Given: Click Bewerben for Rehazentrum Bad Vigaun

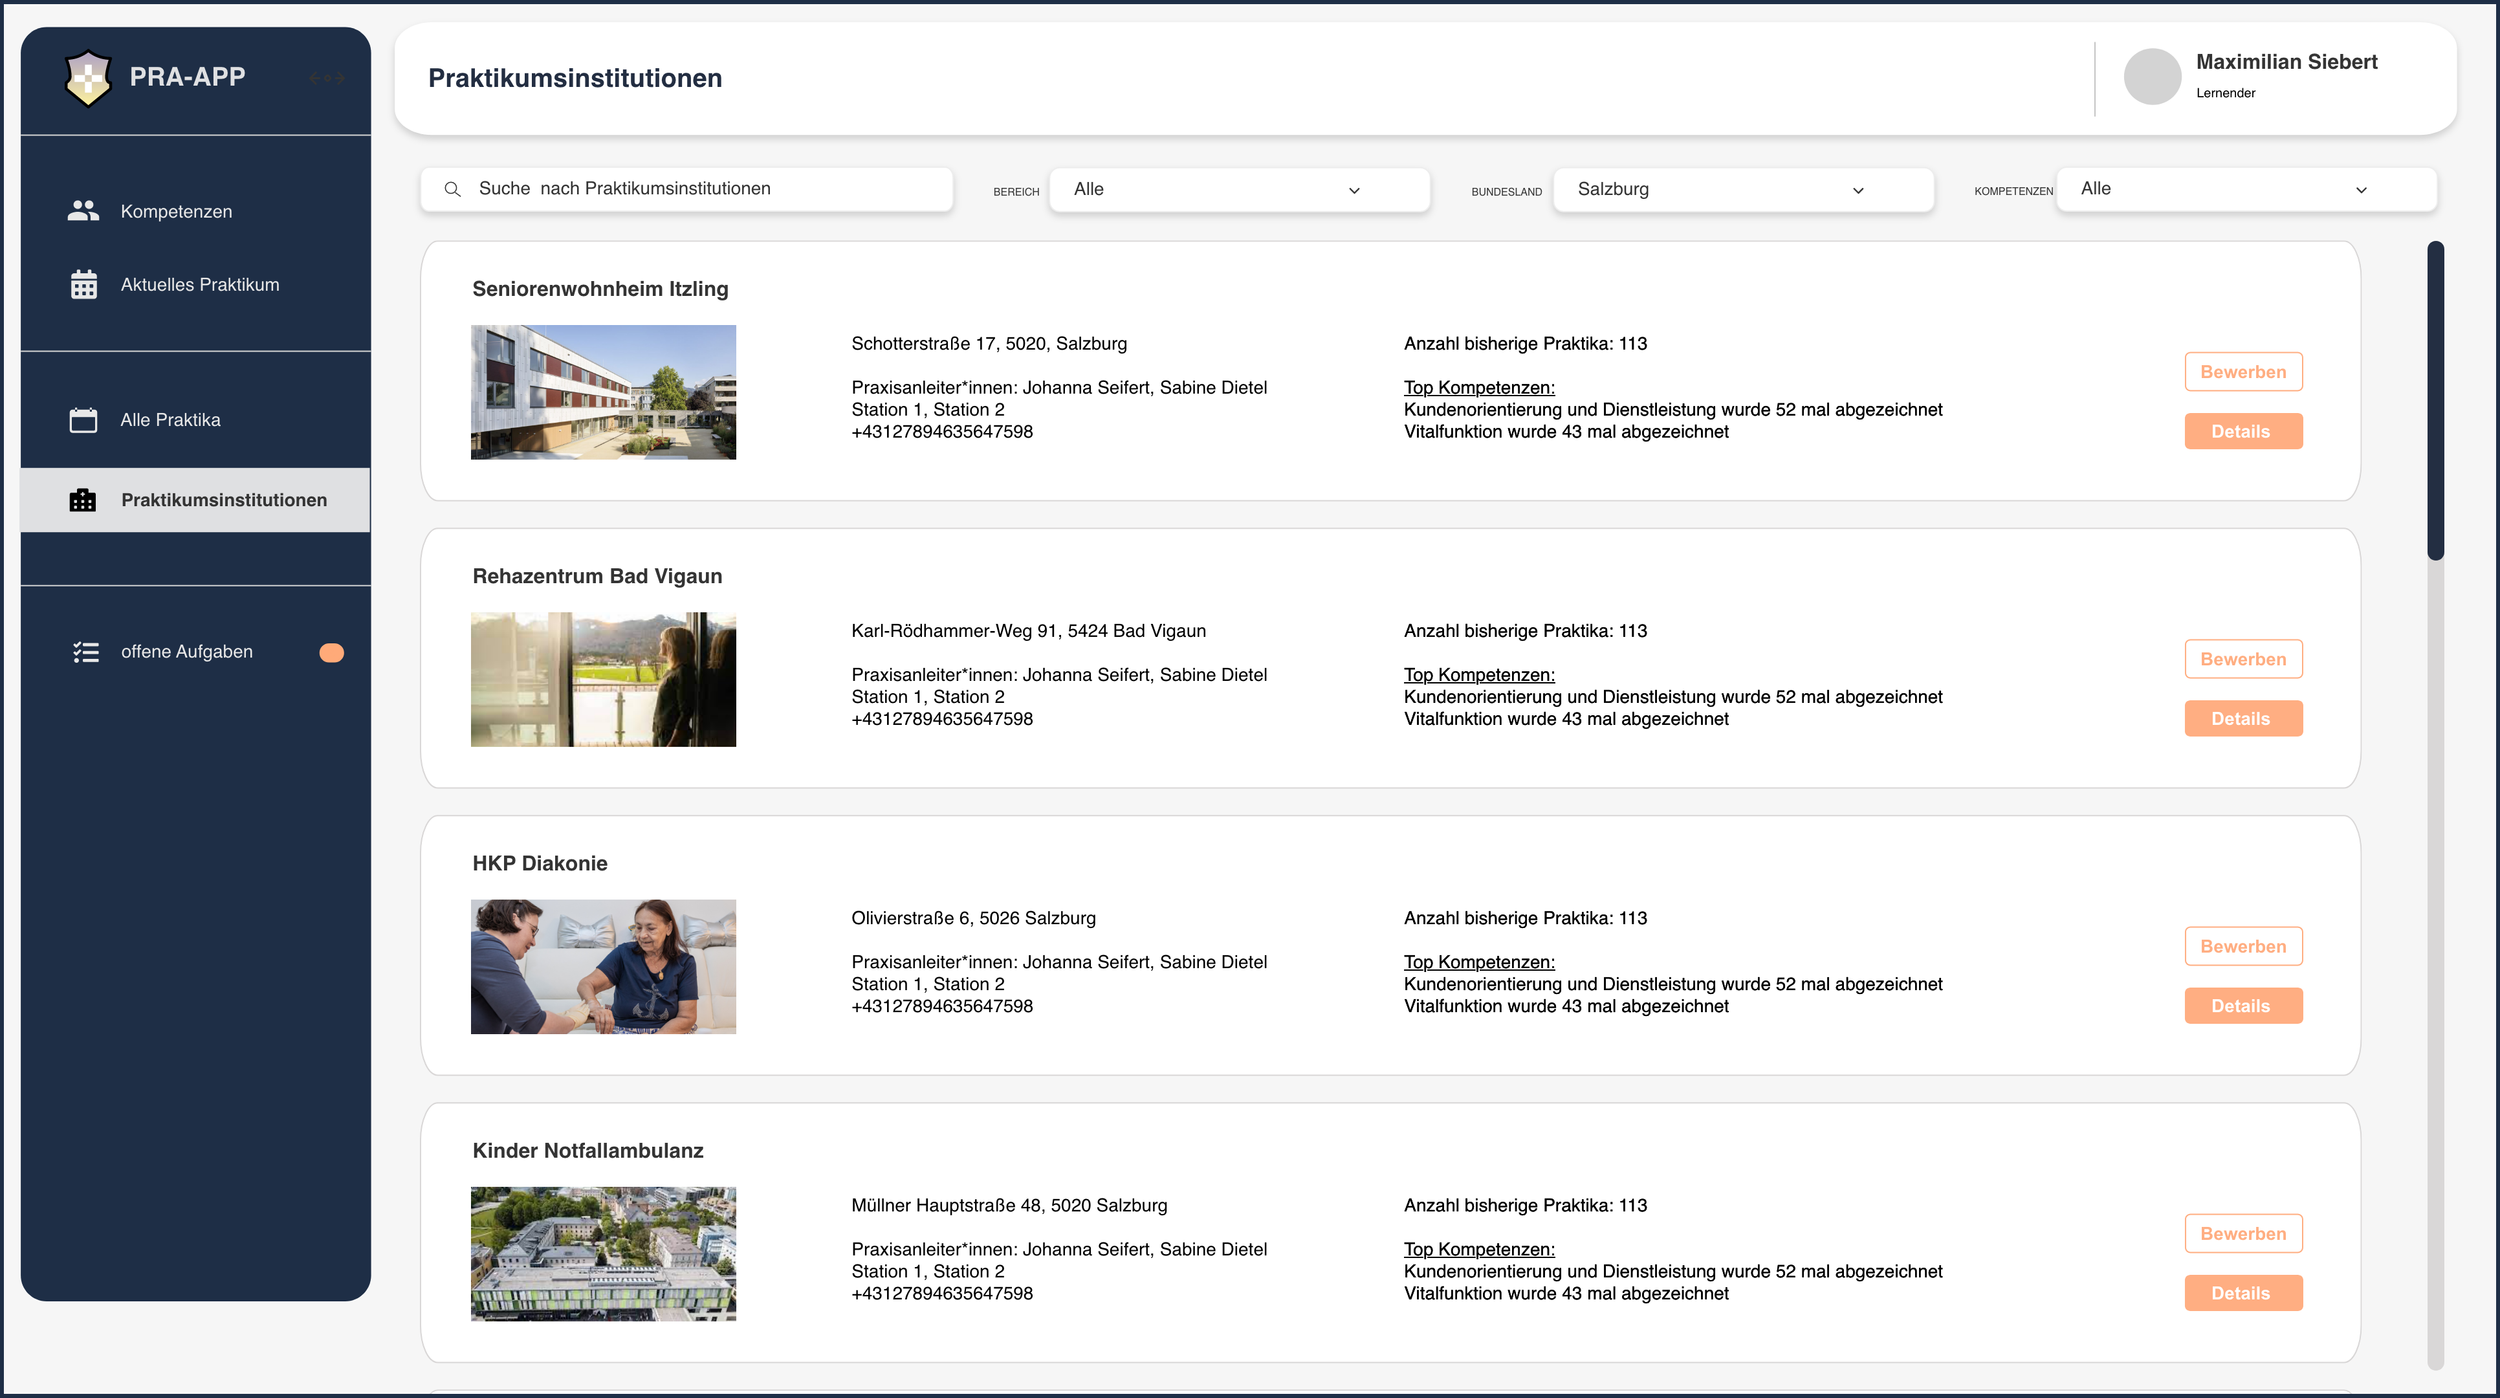Looking at the screenshot, I should (2243, 659).
